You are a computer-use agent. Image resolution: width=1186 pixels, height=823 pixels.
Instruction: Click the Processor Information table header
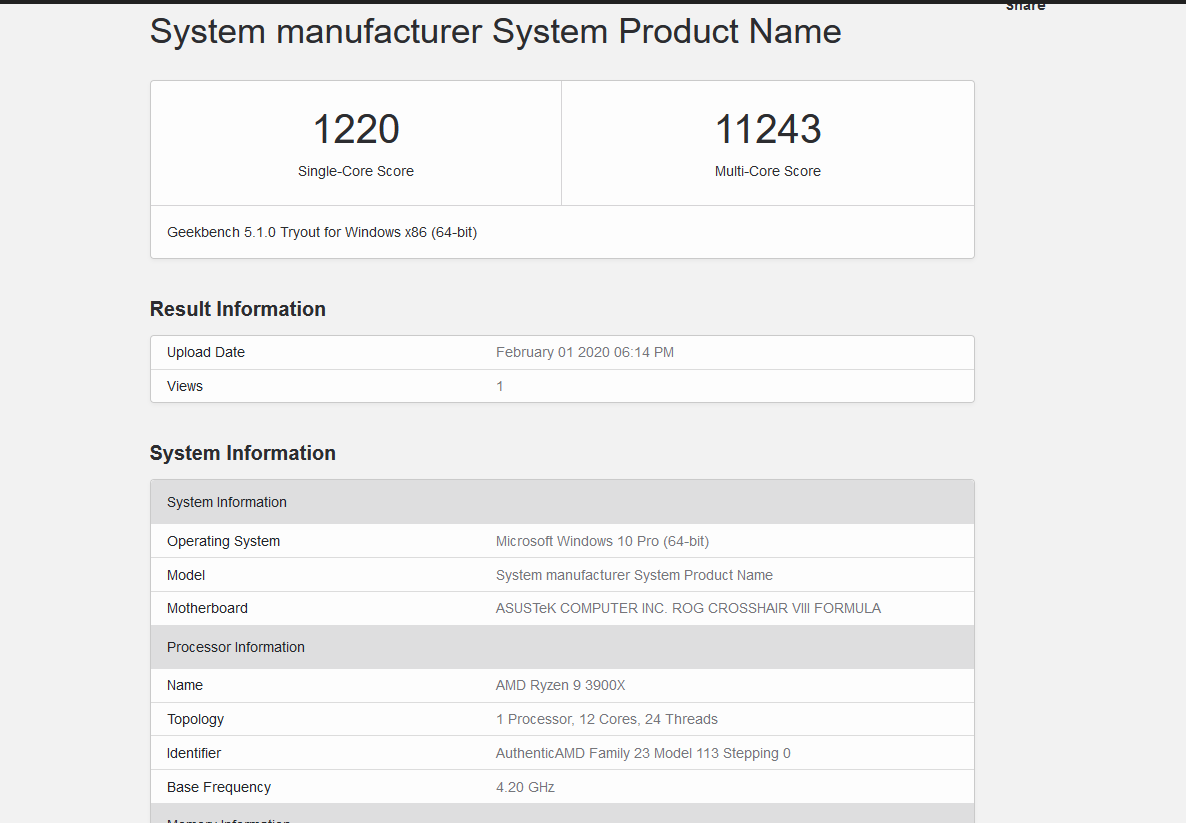pos(562,648)
